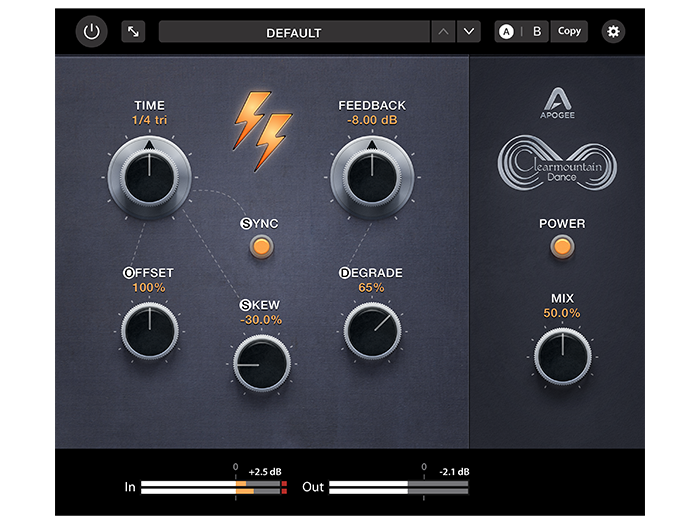Select preset slot A

507,32
